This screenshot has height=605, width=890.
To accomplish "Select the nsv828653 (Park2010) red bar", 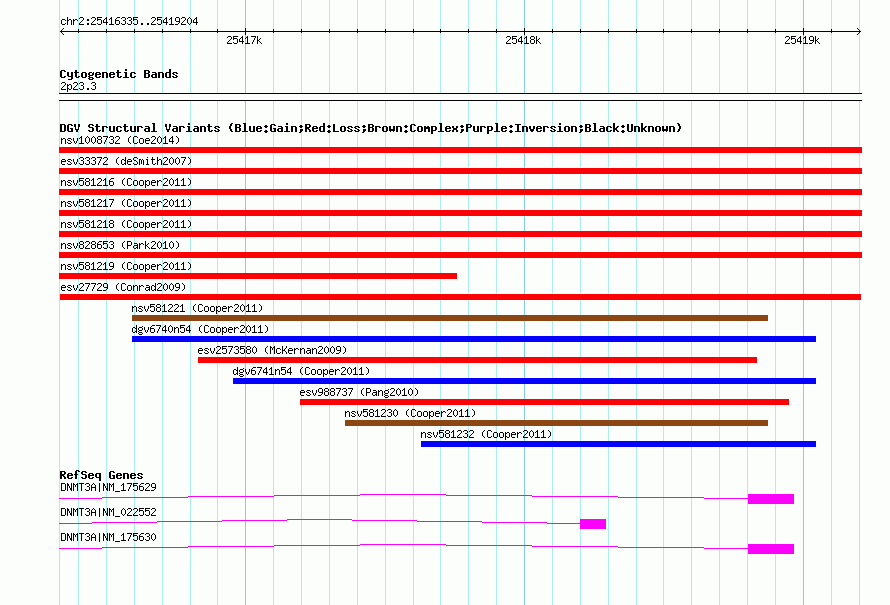I will 460,255.
